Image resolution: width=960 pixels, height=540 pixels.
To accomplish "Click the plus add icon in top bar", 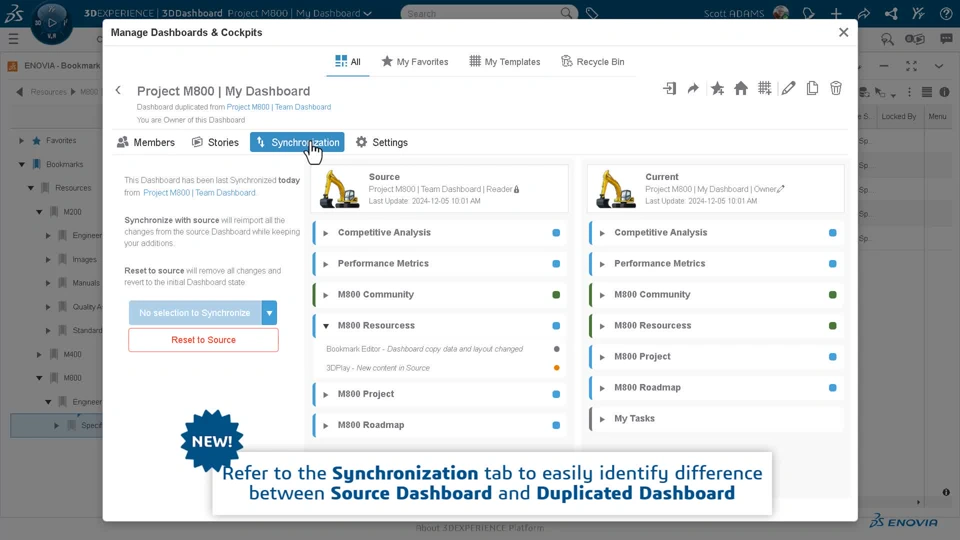I will (x=836, y=13).
